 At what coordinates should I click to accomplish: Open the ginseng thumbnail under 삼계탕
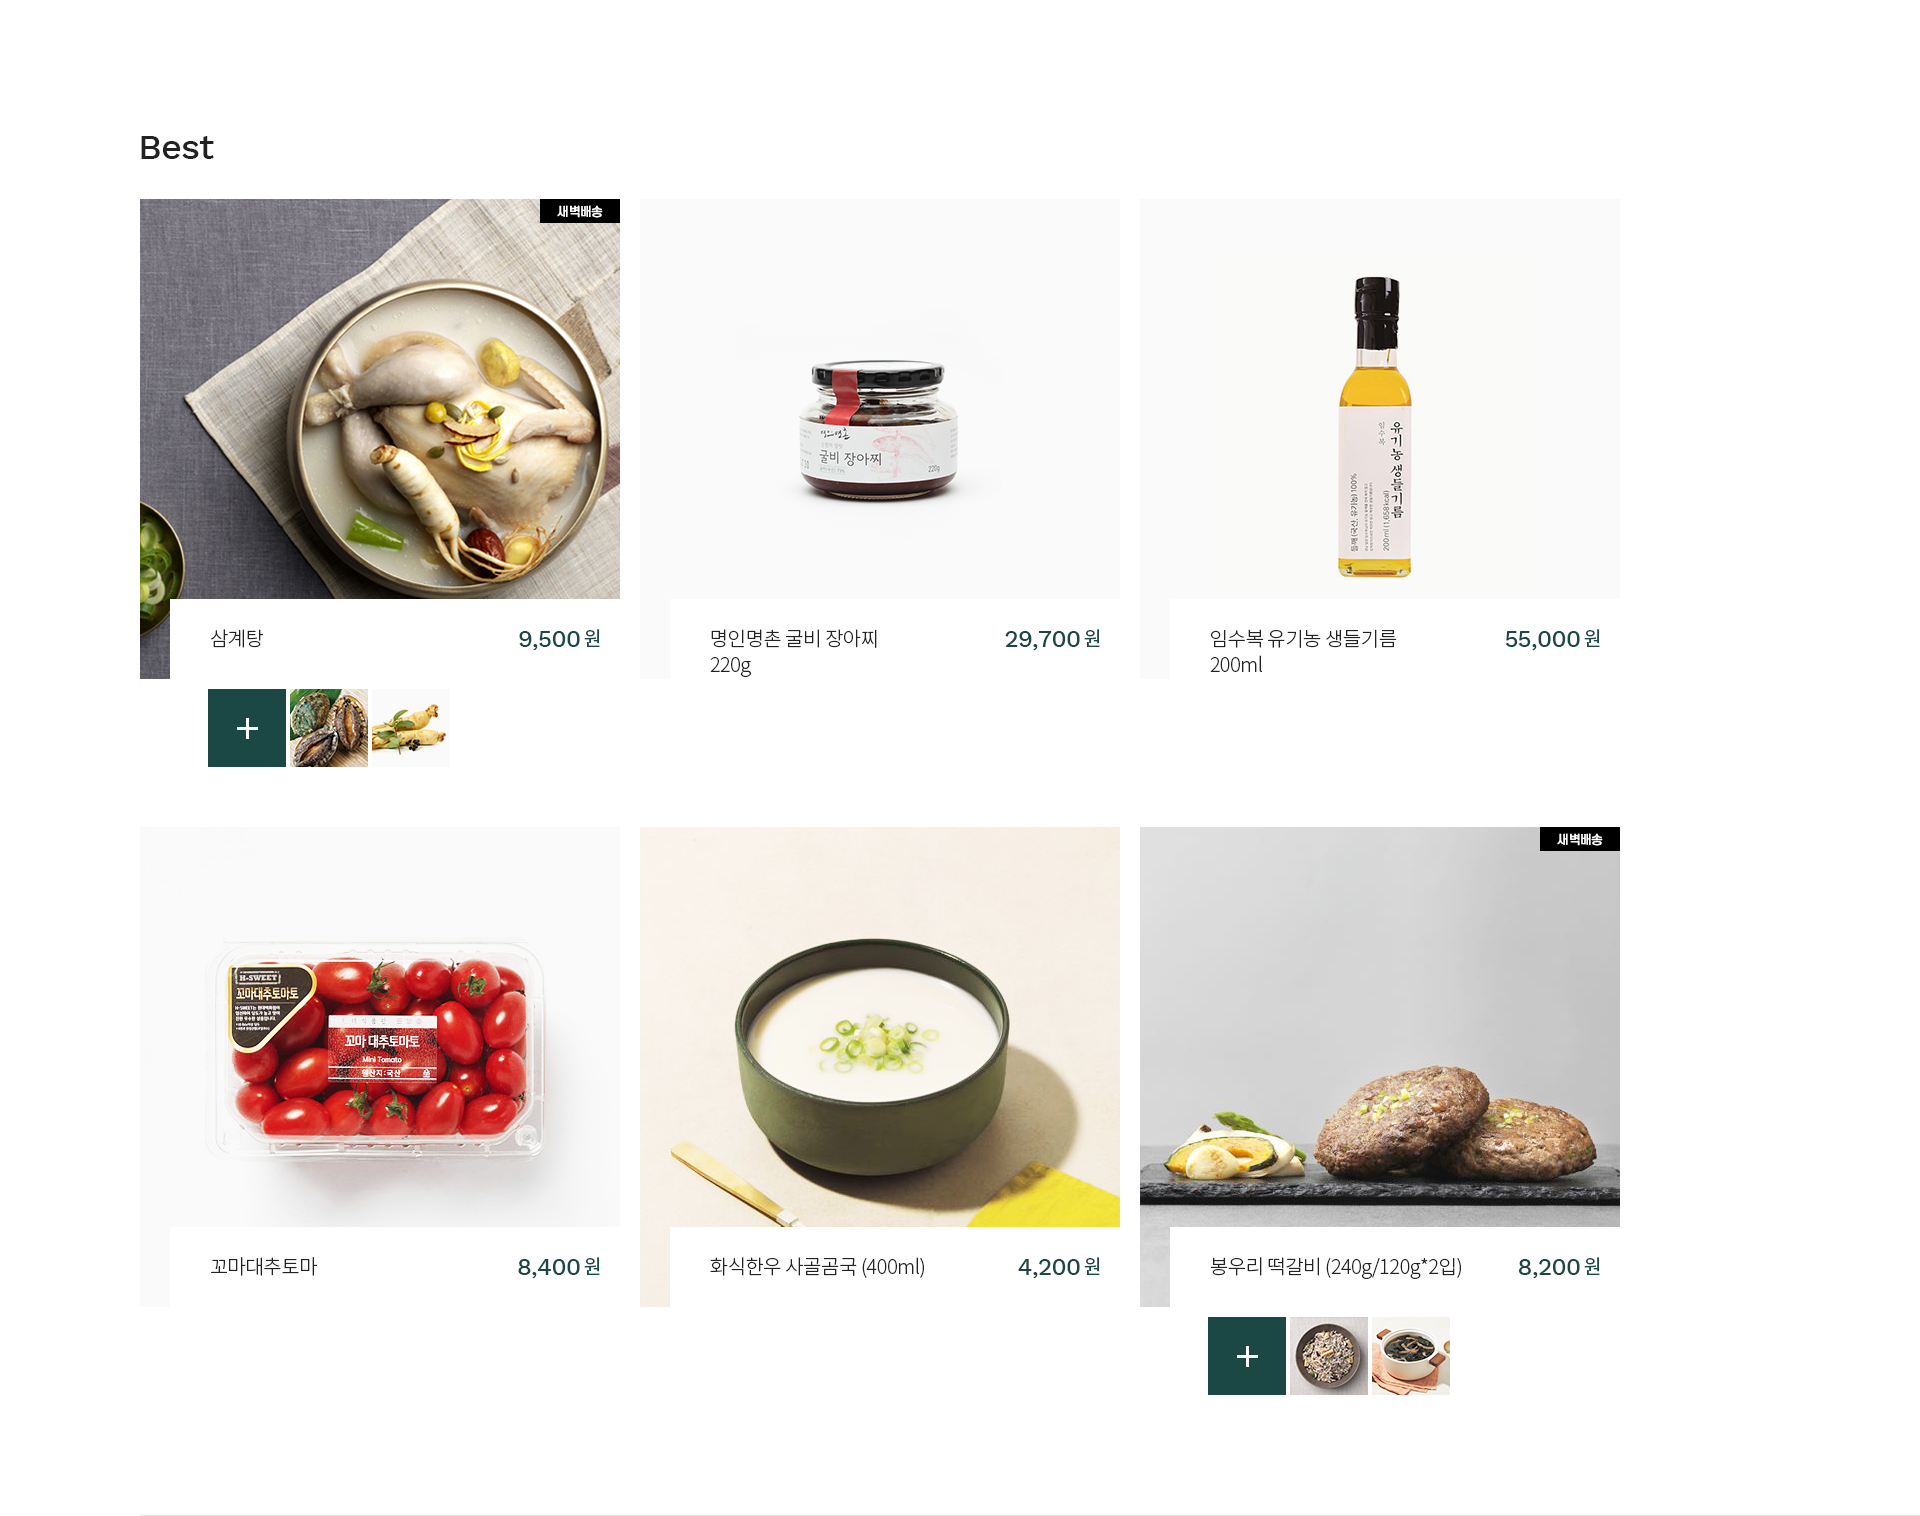coord(411,728)
